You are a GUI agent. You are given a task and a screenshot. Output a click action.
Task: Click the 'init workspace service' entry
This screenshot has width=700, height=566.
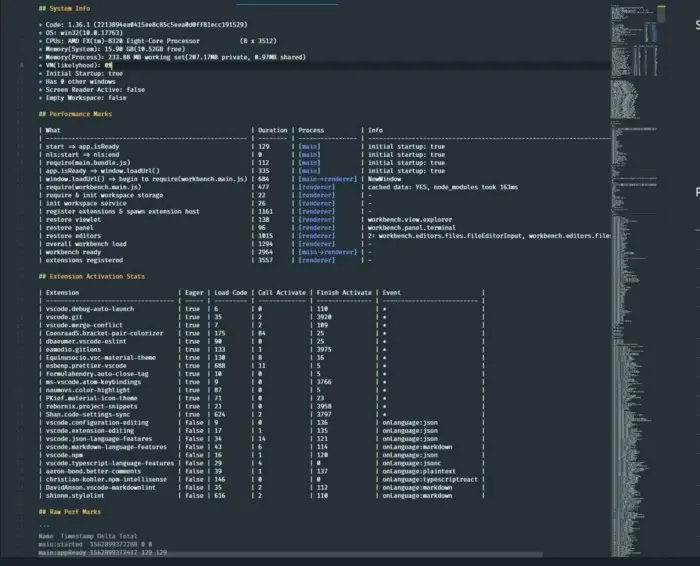click(x=86, y=203)
